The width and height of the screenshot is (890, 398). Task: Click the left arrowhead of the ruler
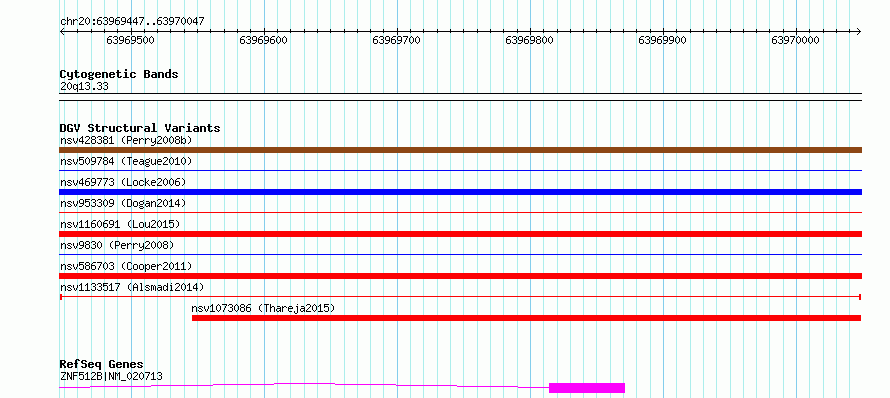[x=62, y=31]
